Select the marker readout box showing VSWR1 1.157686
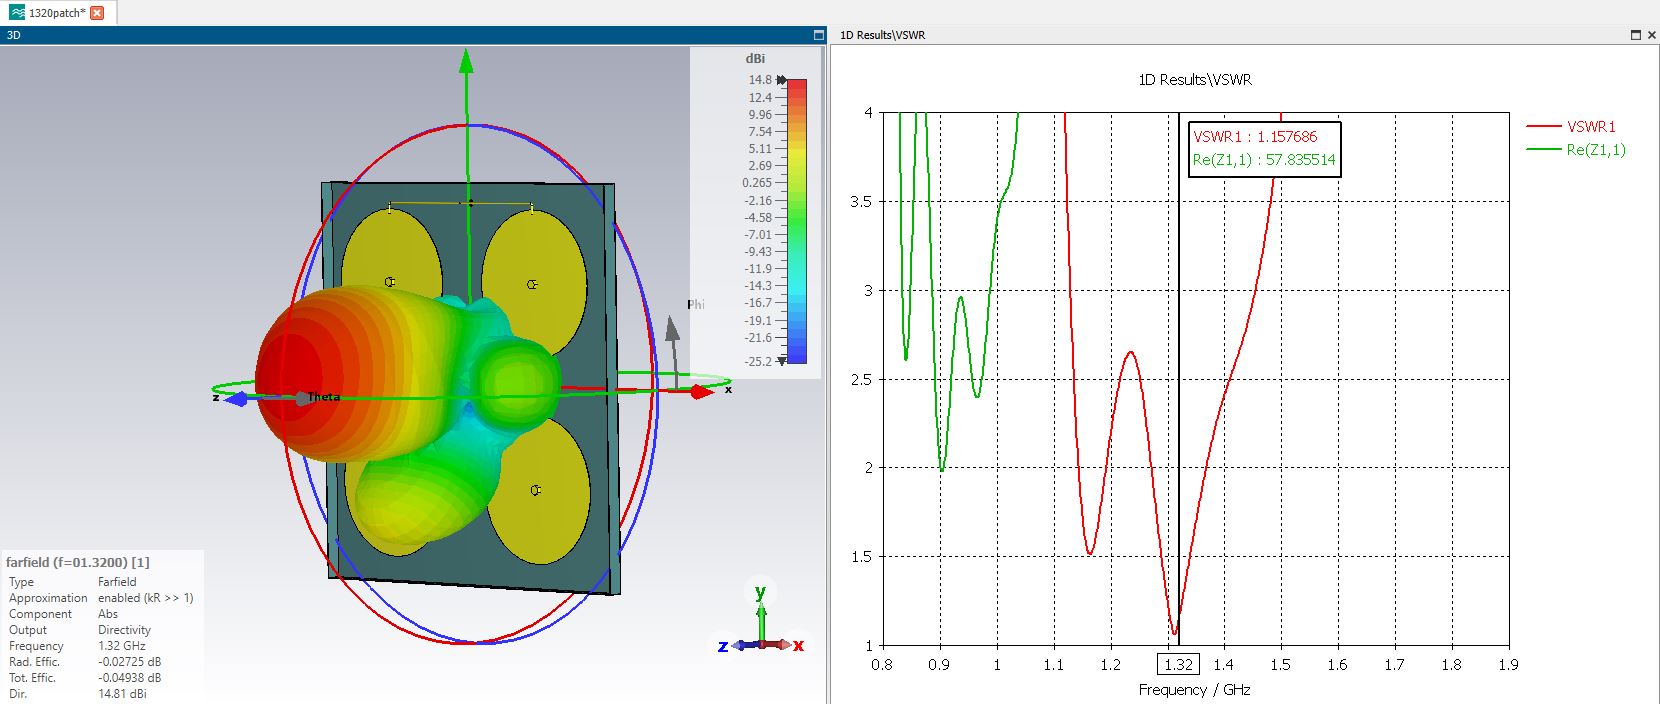Image resolution: width=1660 pixels, height=704 pixels. tap(1265, 149)
